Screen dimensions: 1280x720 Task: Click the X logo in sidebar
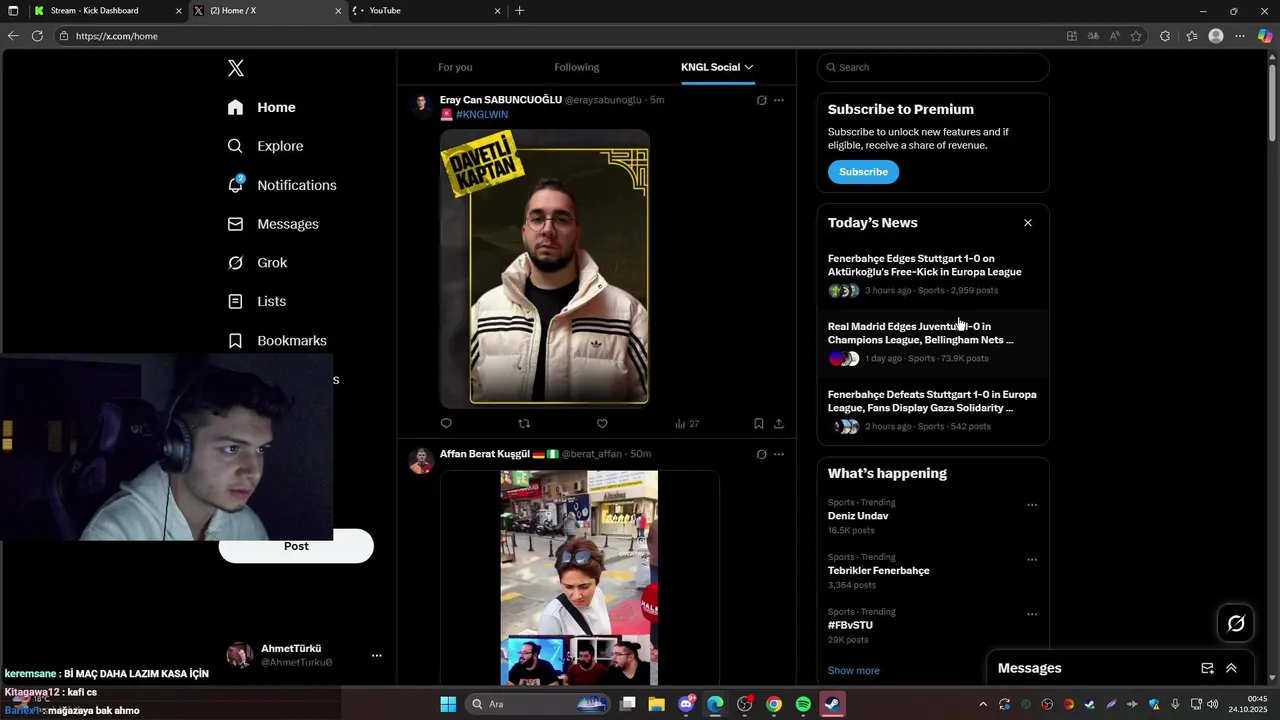click(x=236, y=68)
